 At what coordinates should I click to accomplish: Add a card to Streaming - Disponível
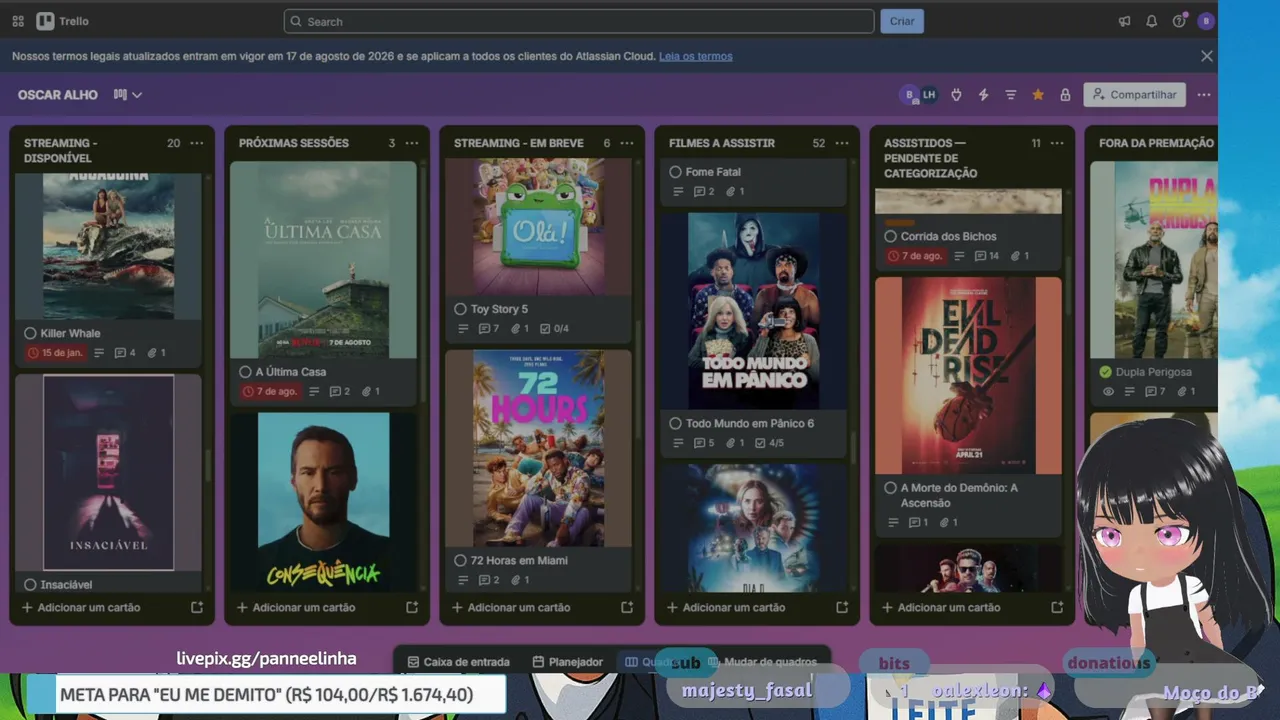point(81,607)
